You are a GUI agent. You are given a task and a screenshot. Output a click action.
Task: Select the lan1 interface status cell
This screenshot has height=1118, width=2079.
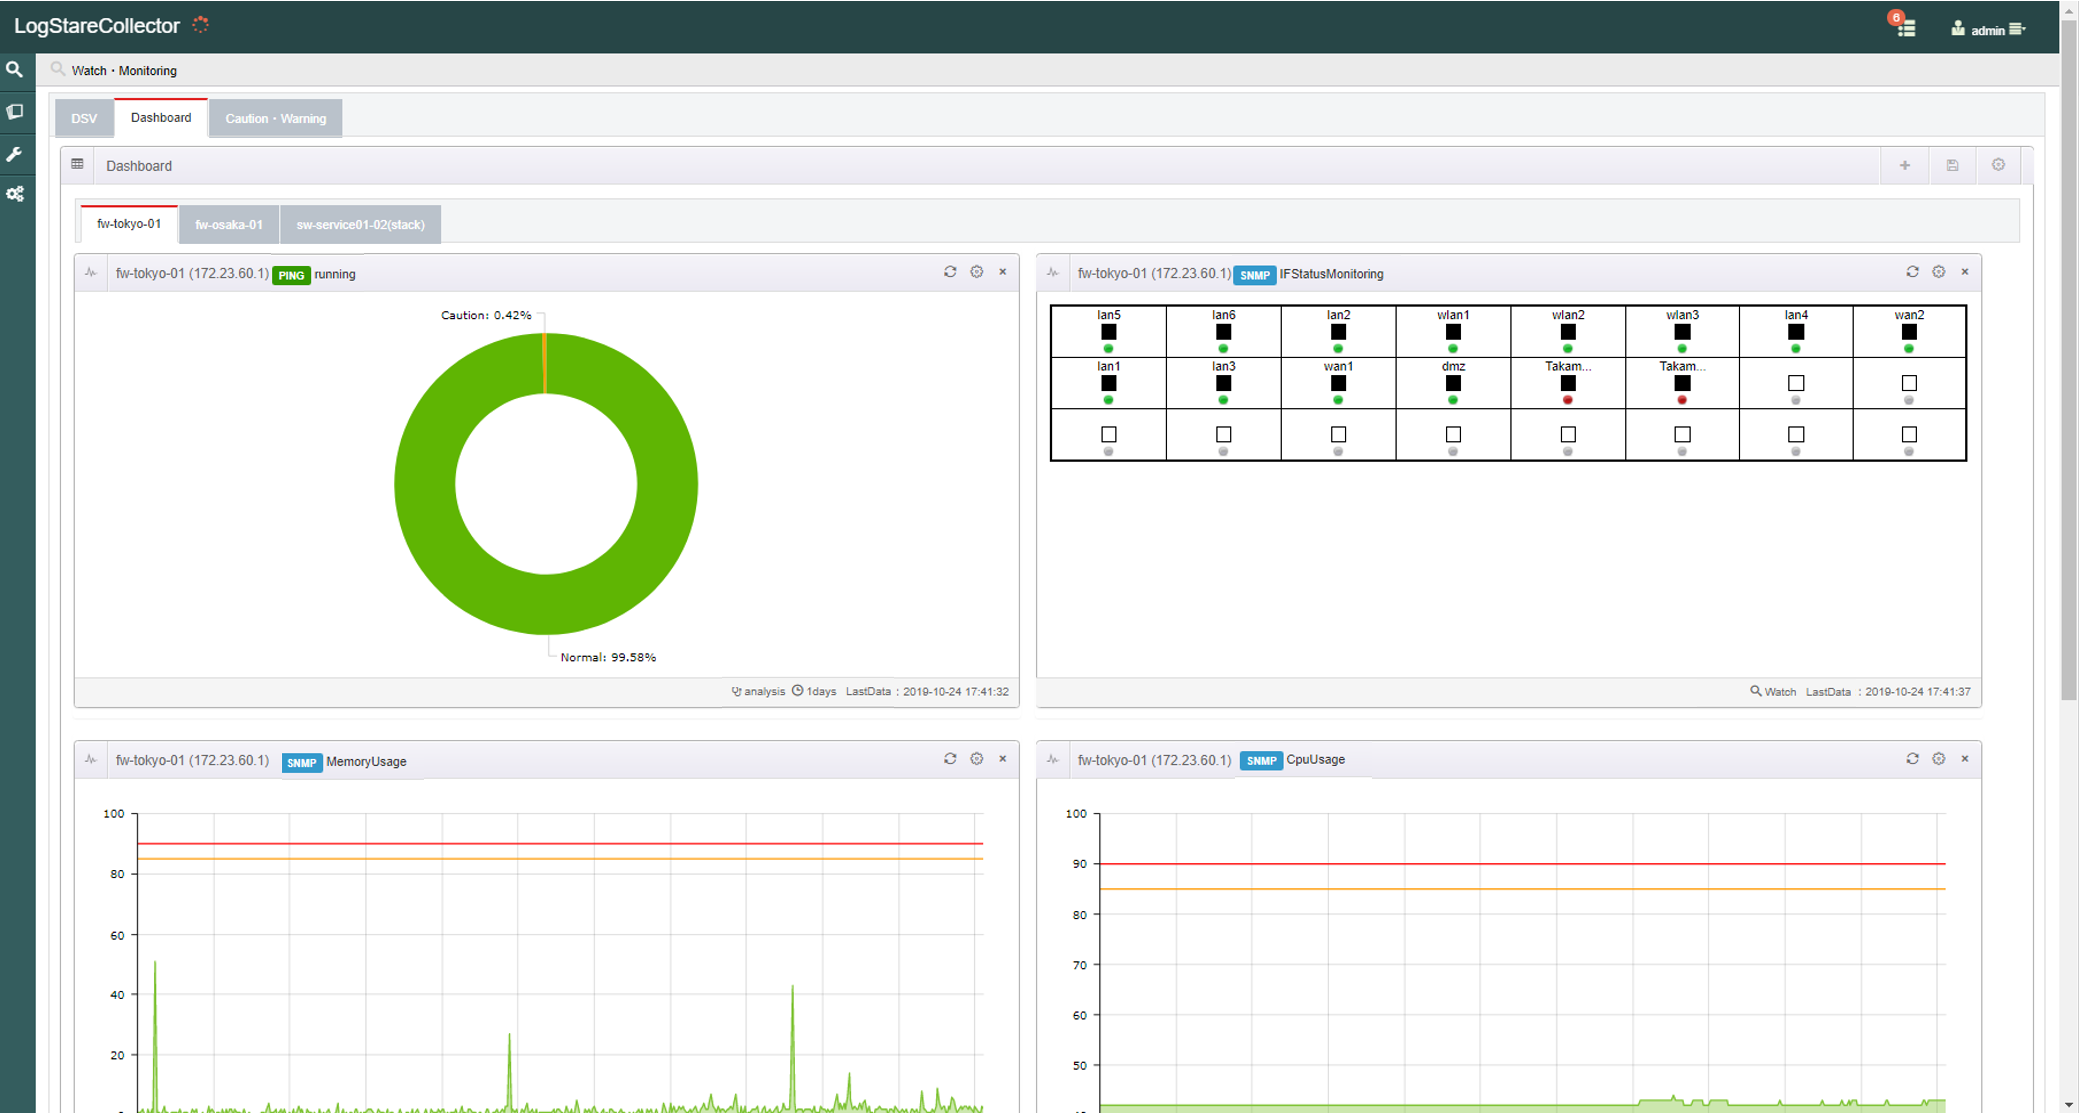1108,383
